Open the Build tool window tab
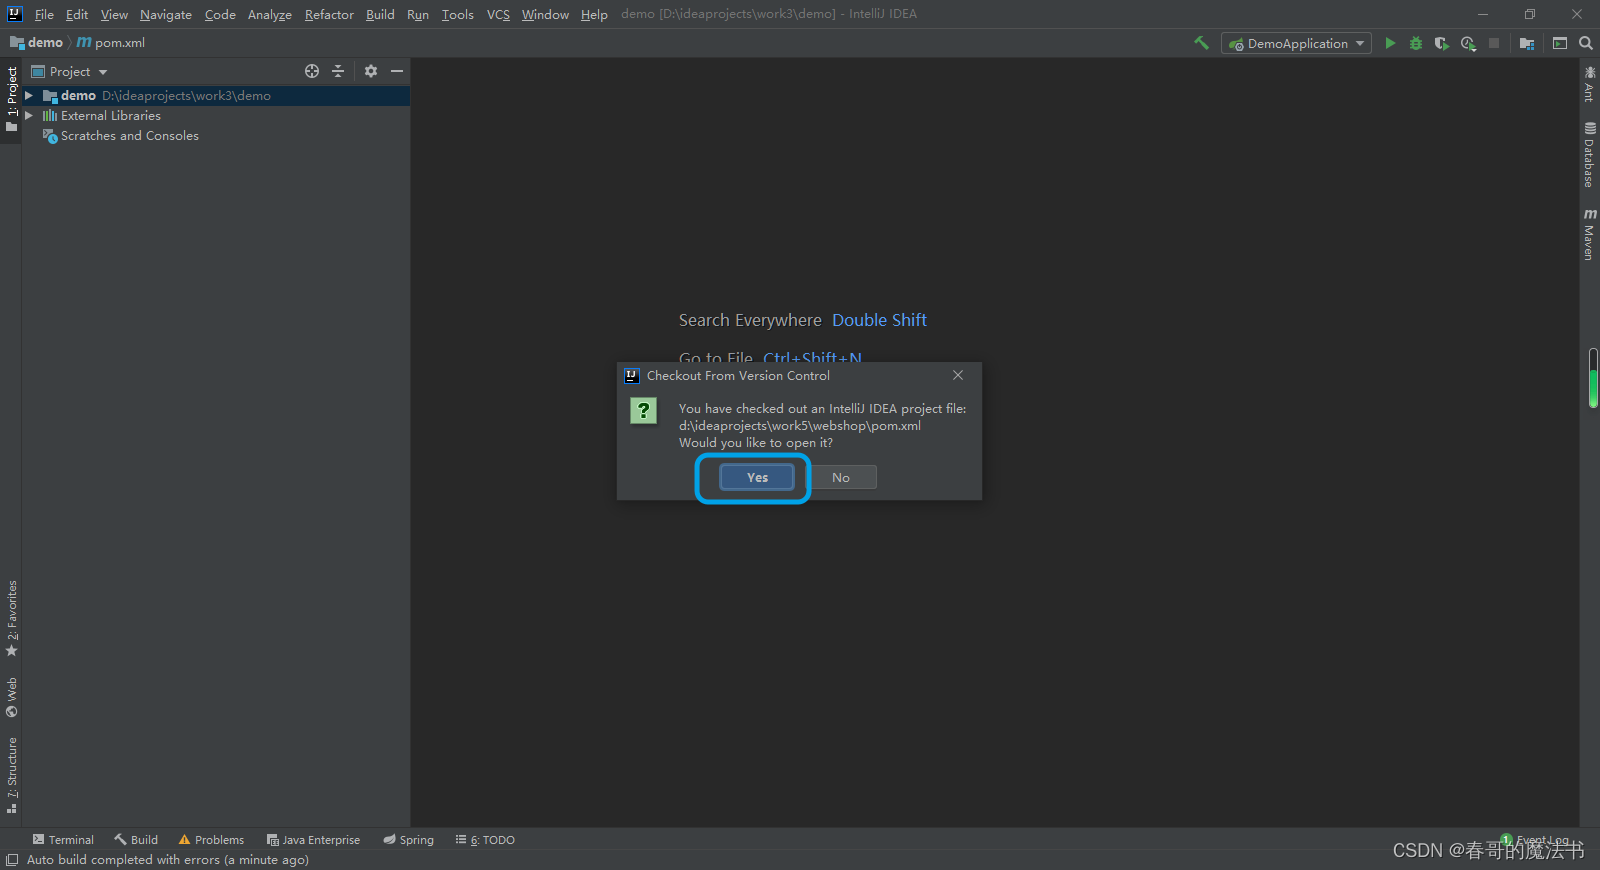 pos(136,840)
